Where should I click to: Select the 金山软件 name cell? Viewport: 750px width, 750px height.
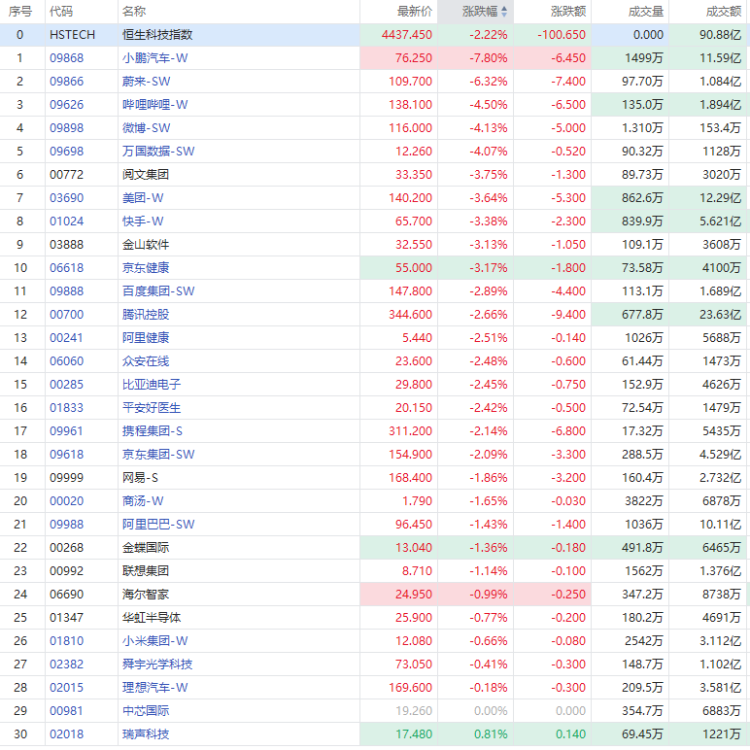tap(145, 245)
